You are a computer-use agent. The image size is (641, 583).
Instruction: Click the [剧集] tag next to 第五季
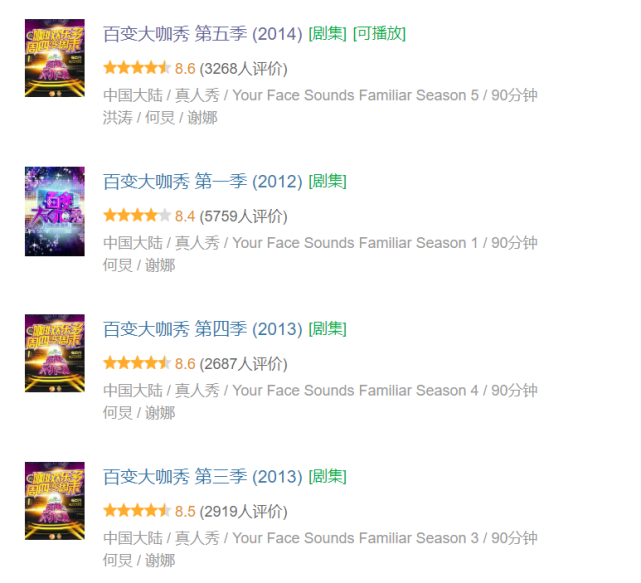[x=327, y=34]
